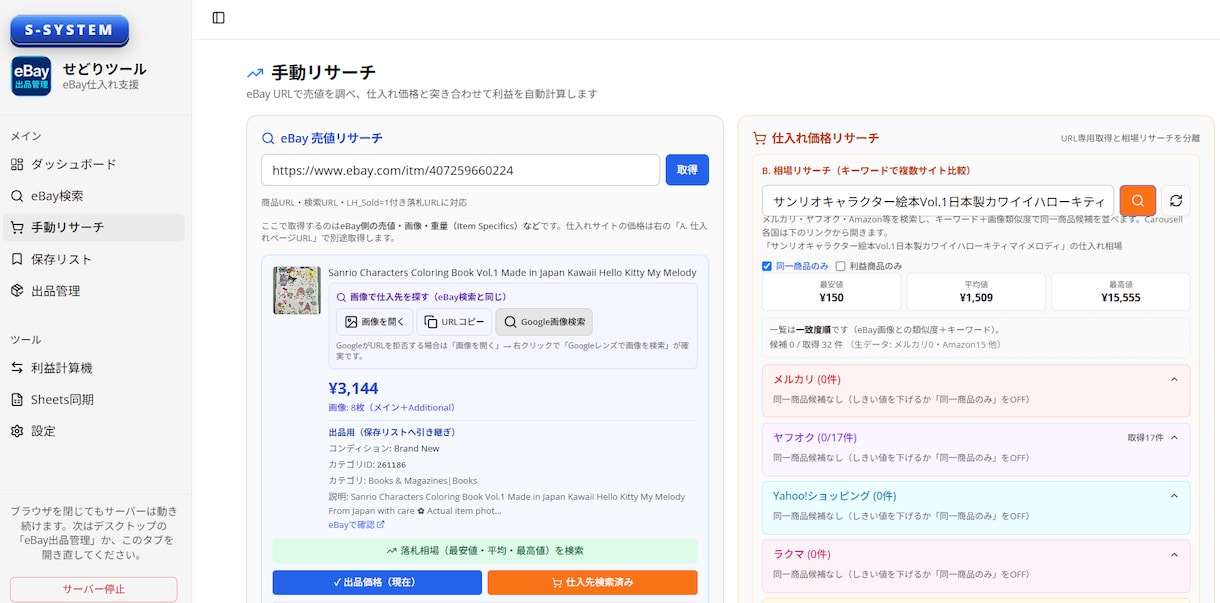The height and width of the screenshot is (603, 1220).
Task: Click the 利益計算機 arrows icon
Action: point(17,368)
